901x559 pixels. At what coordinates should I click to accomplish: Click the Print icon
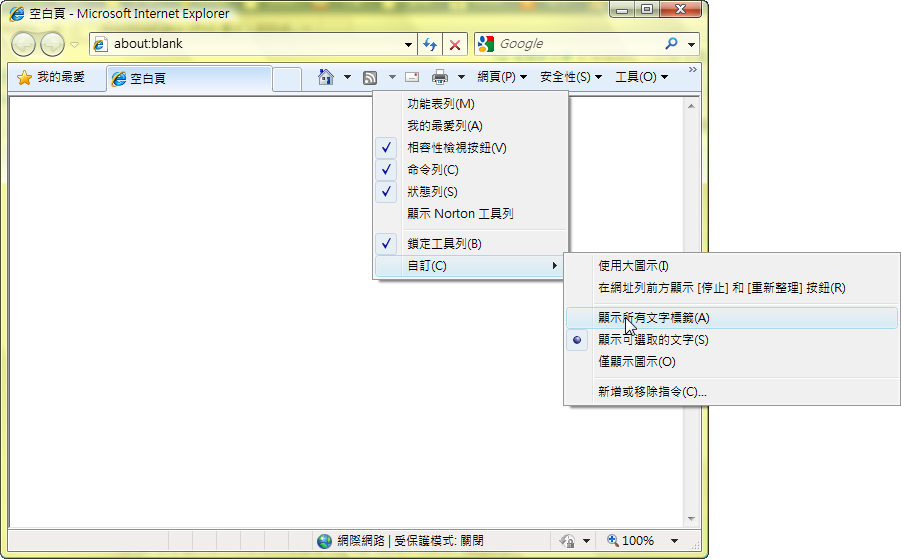(x=440, y=77)
